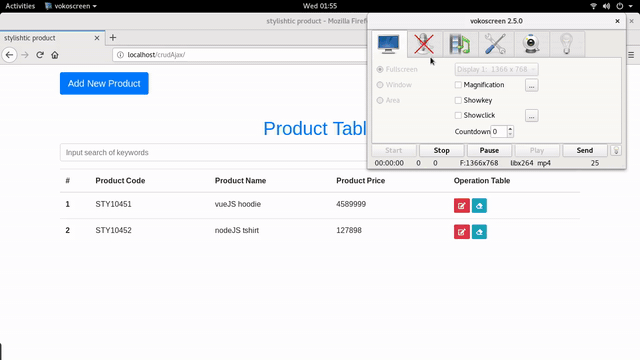The height and width of the screenshot is (360, 640).
Task: Click the nodeJS tshirt name cell
Action: coord(237,231)
